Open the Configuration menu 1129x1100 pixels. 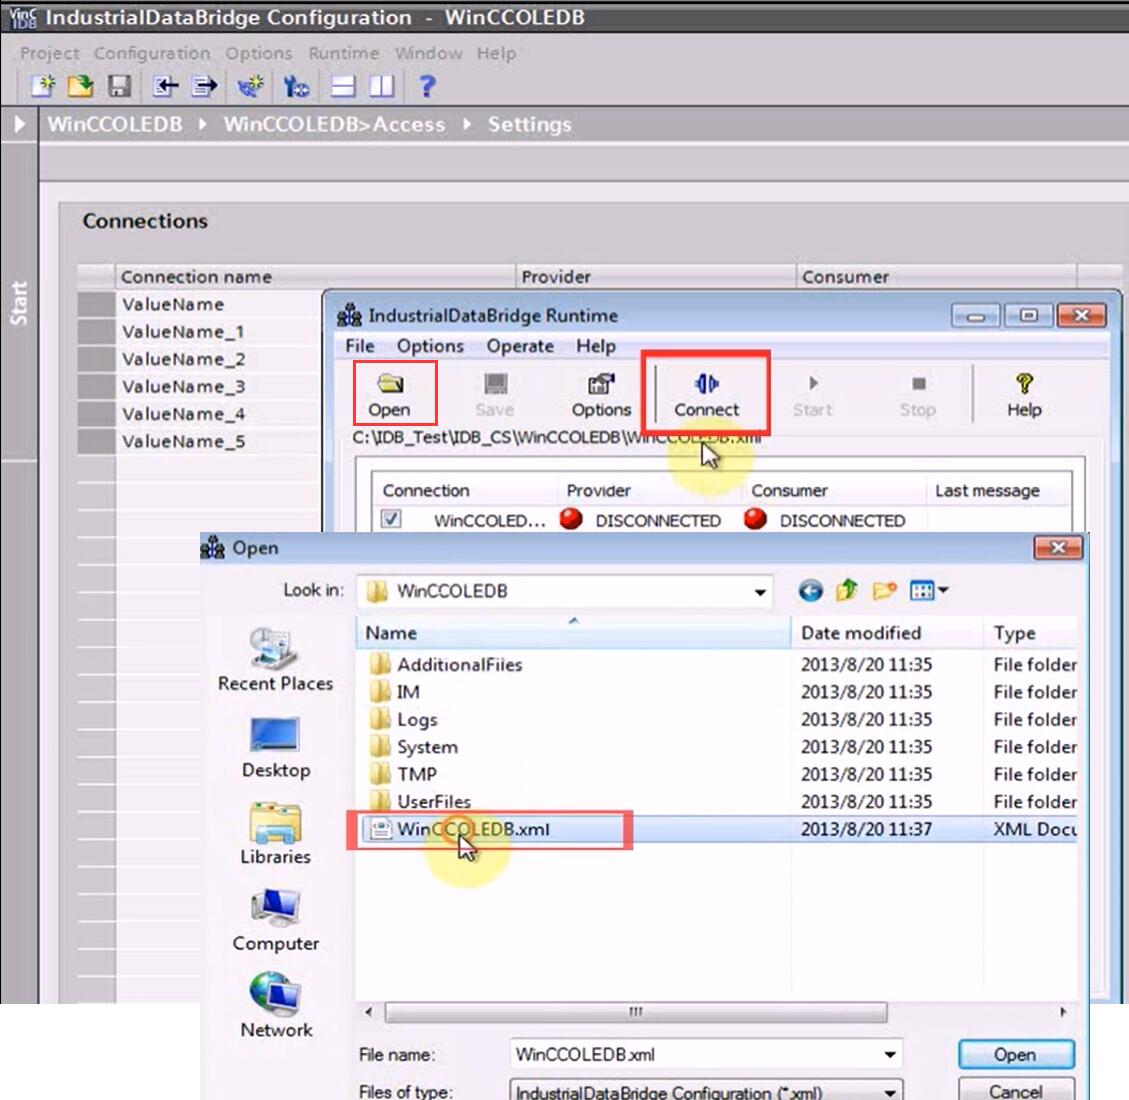click(152, 53)
